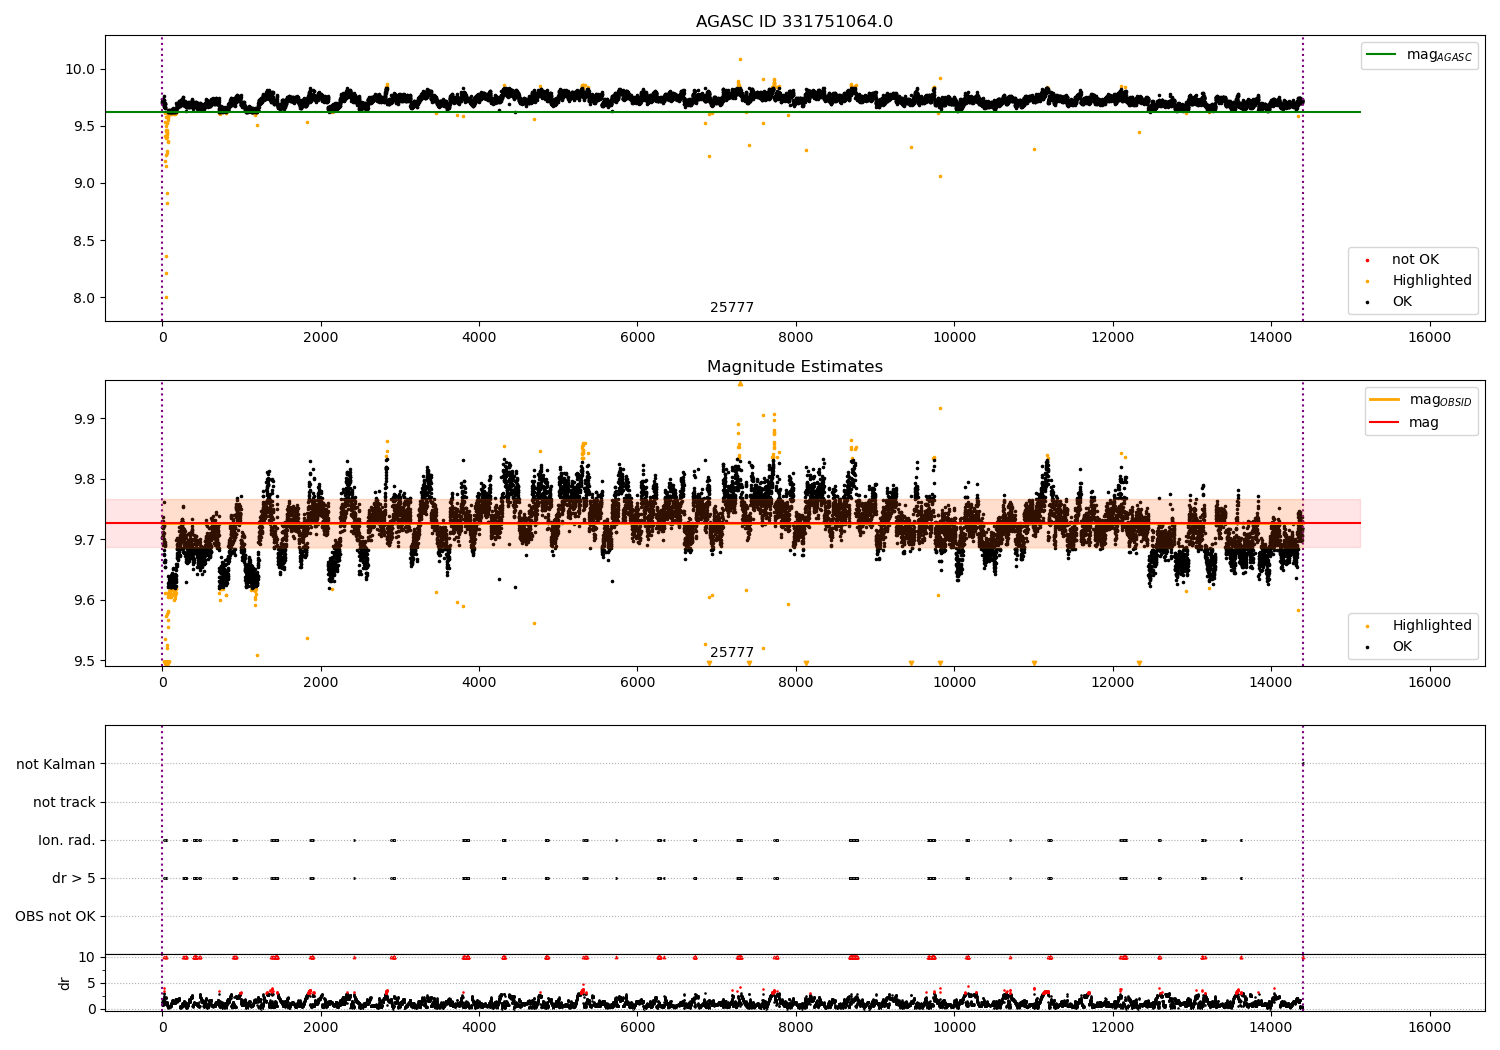Click the horizontal green AGASC magnitude line in top plot
The width and height of the screenshot is (1500, 1050).
(x=732, y=112)
